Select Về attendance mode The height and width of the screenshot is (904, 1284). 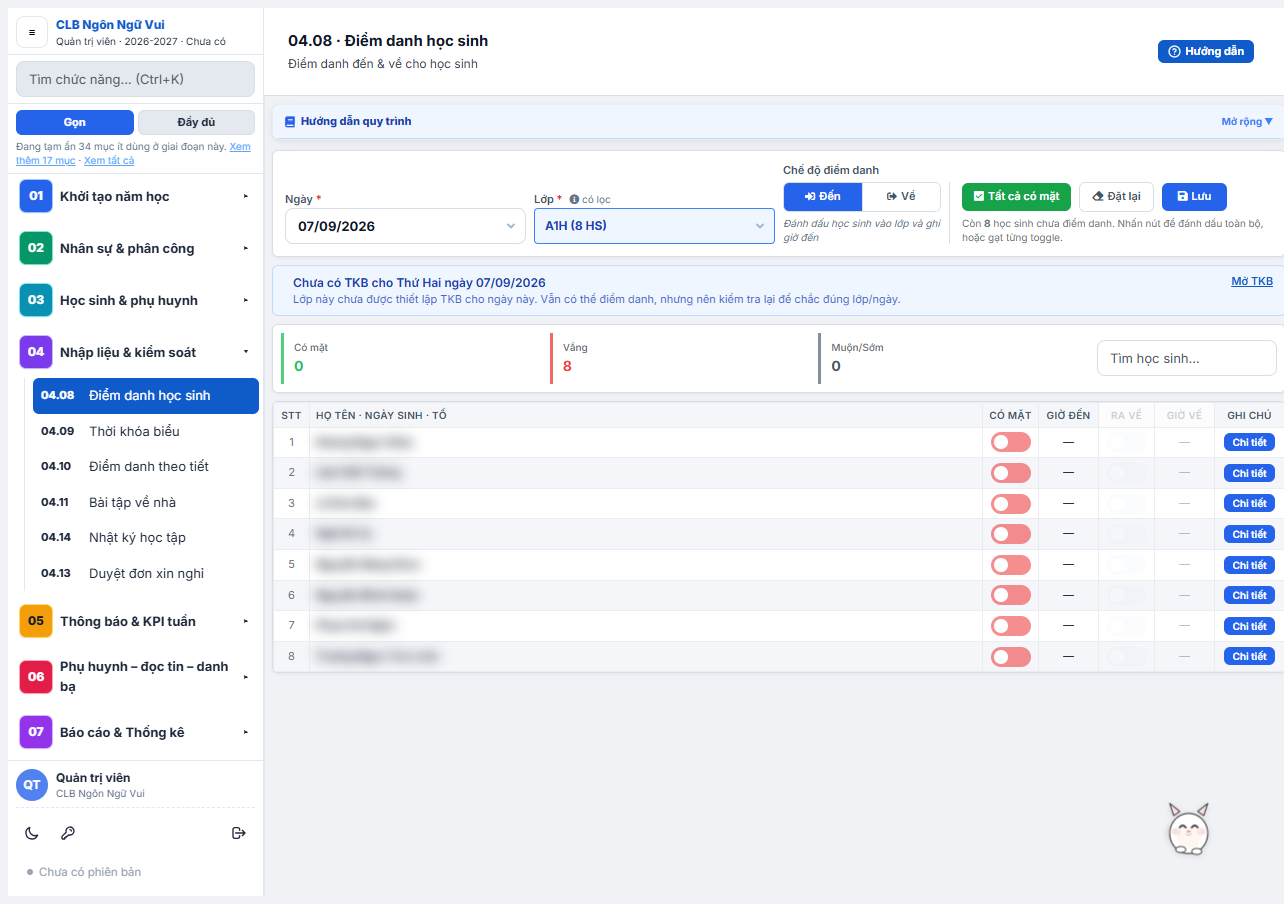(901, 196)
